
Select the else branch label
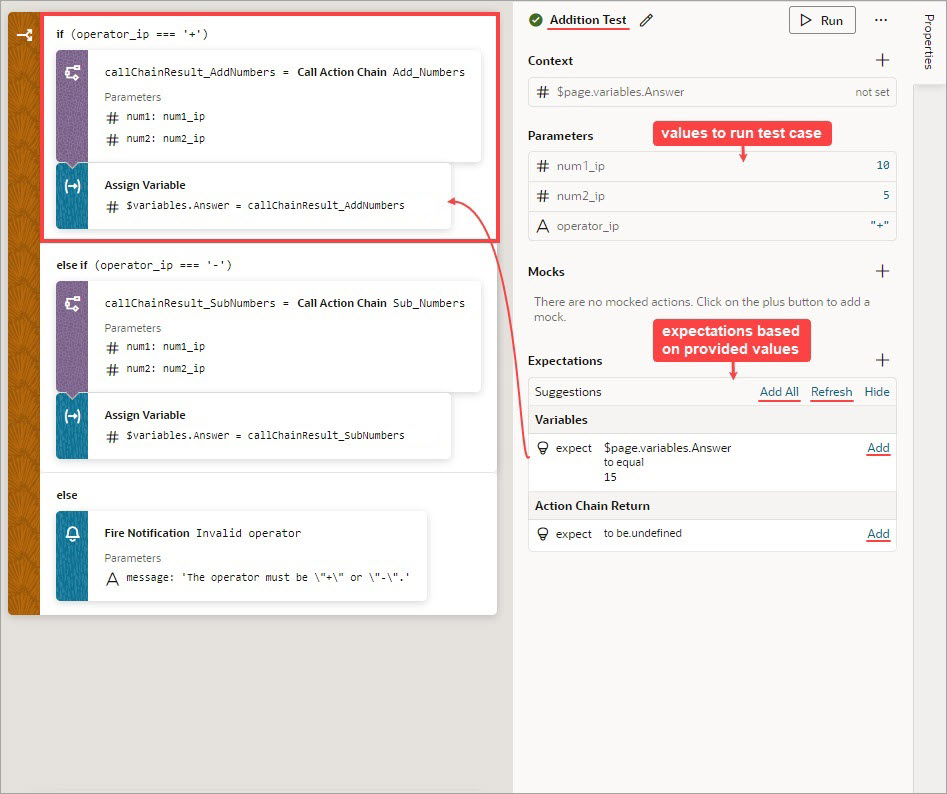tap(67, 495)
